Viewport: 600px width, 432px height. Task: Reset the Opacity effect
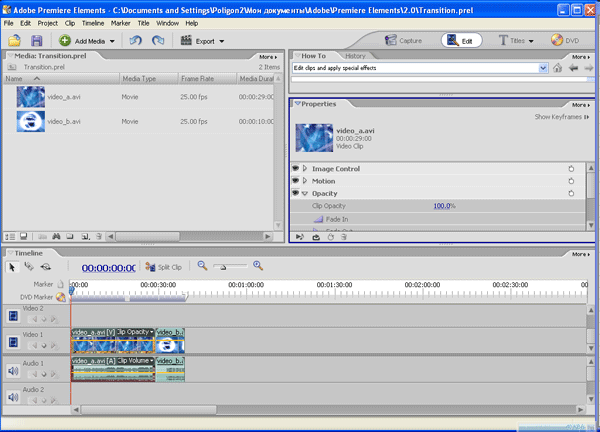(571, 194)
